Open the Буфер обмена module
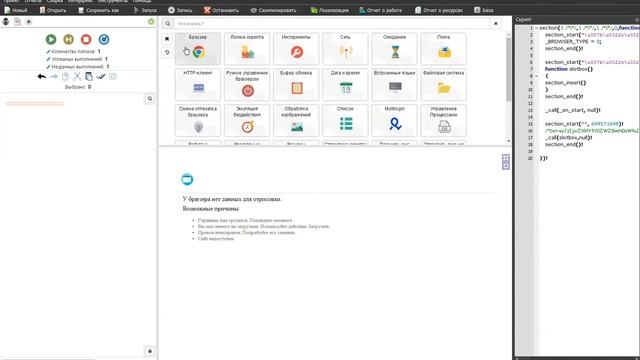Viewport: 640px width, 360px height. pos(296,84)
